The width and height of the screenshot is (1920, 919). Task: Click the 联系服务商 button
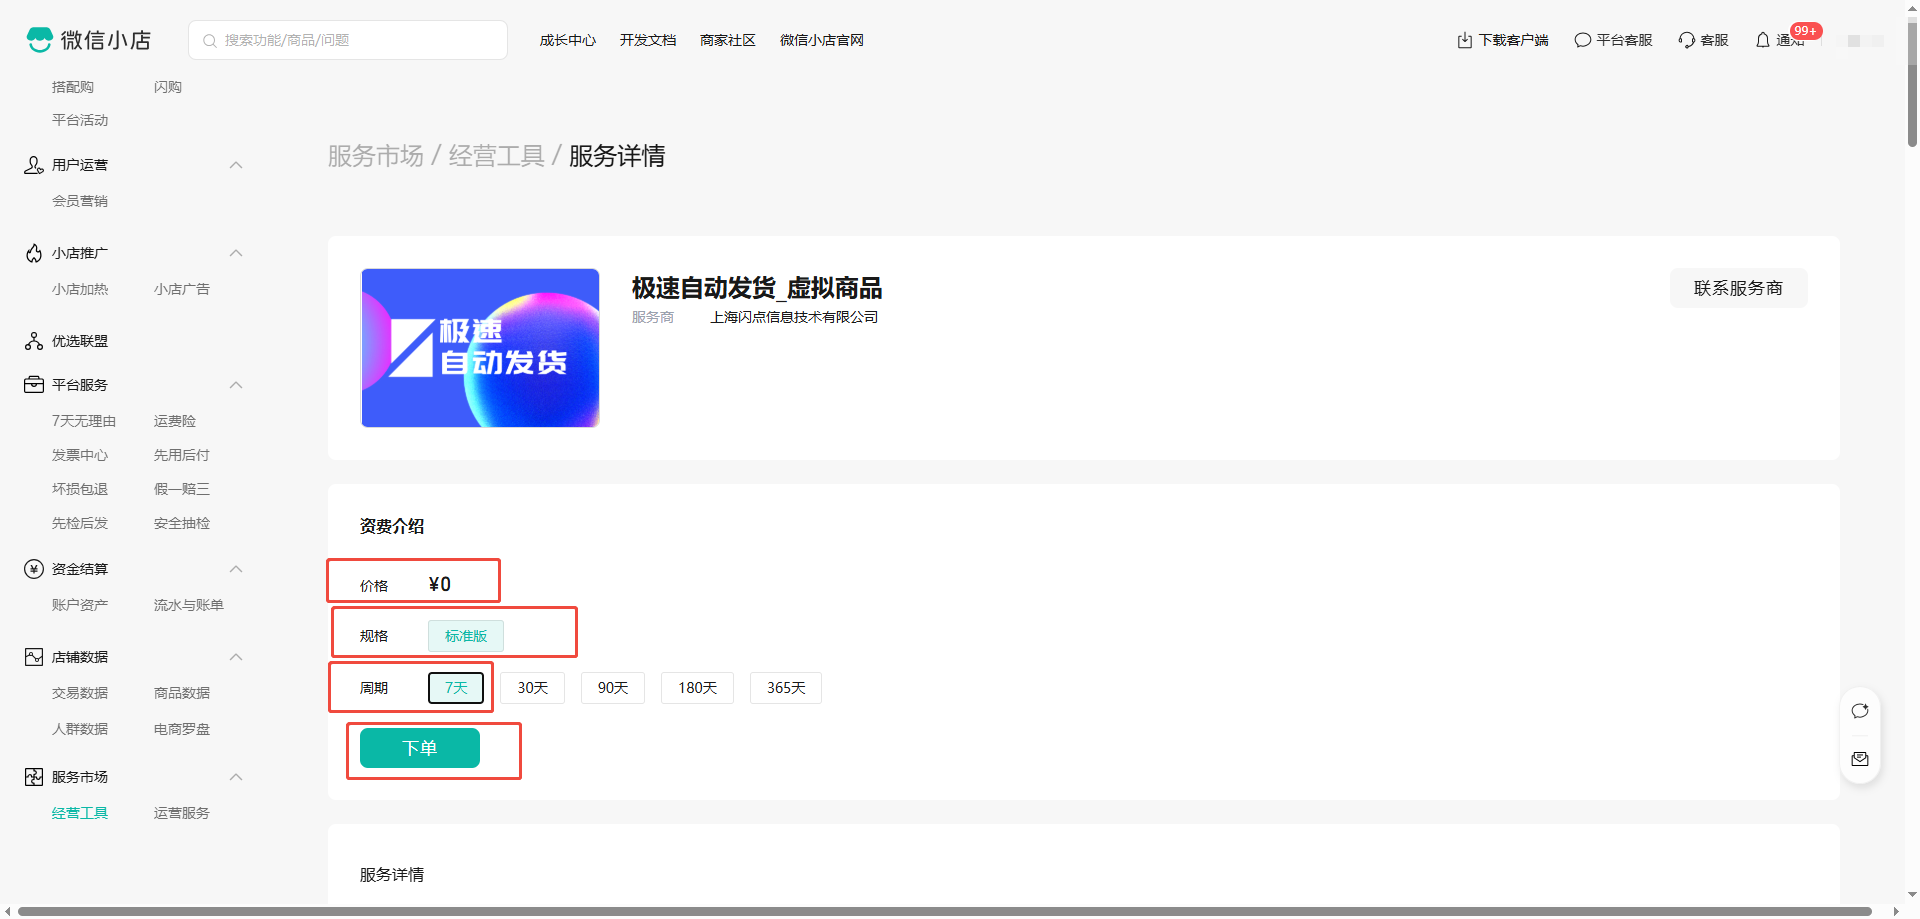(1737, 288)
